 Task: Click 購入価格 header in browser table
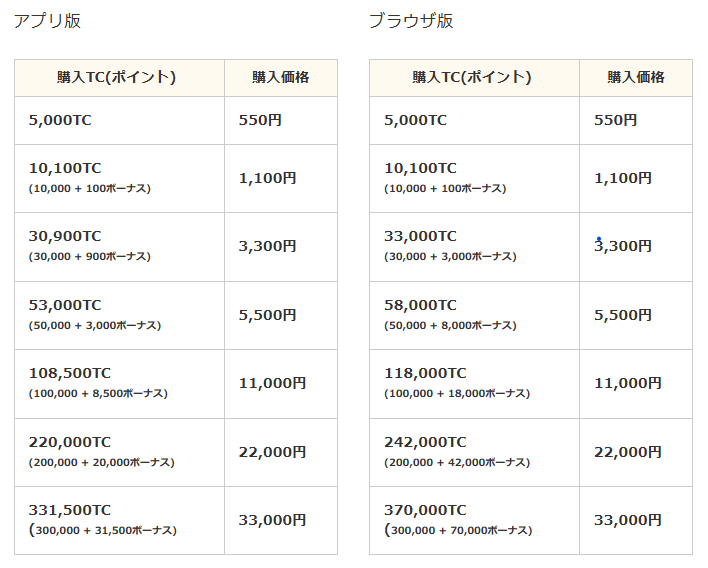[635, 78]
